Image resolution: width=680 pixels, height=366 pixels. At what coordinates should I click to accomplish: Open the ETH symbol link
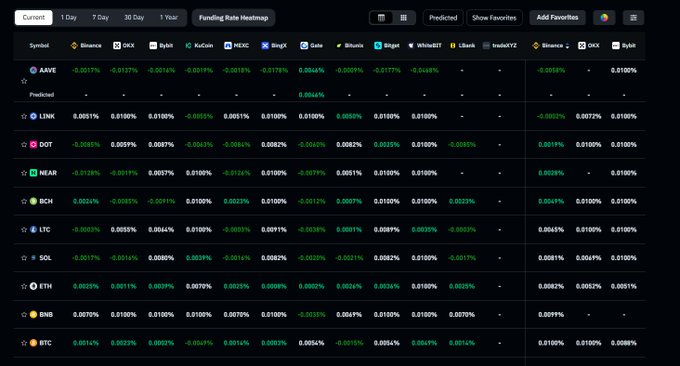point(46,286)
